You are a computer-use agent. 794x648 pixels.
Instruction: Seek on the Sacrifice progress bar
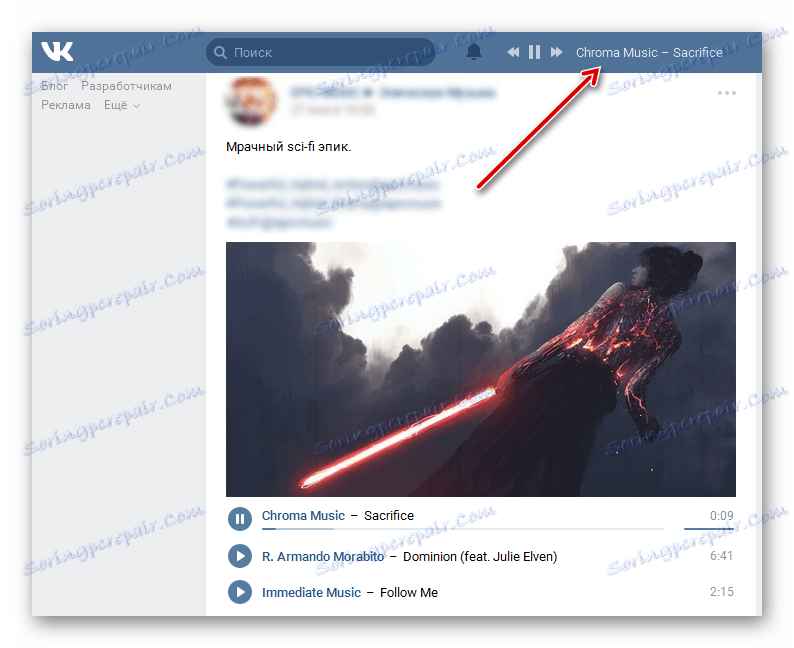[x=463, y=529]
